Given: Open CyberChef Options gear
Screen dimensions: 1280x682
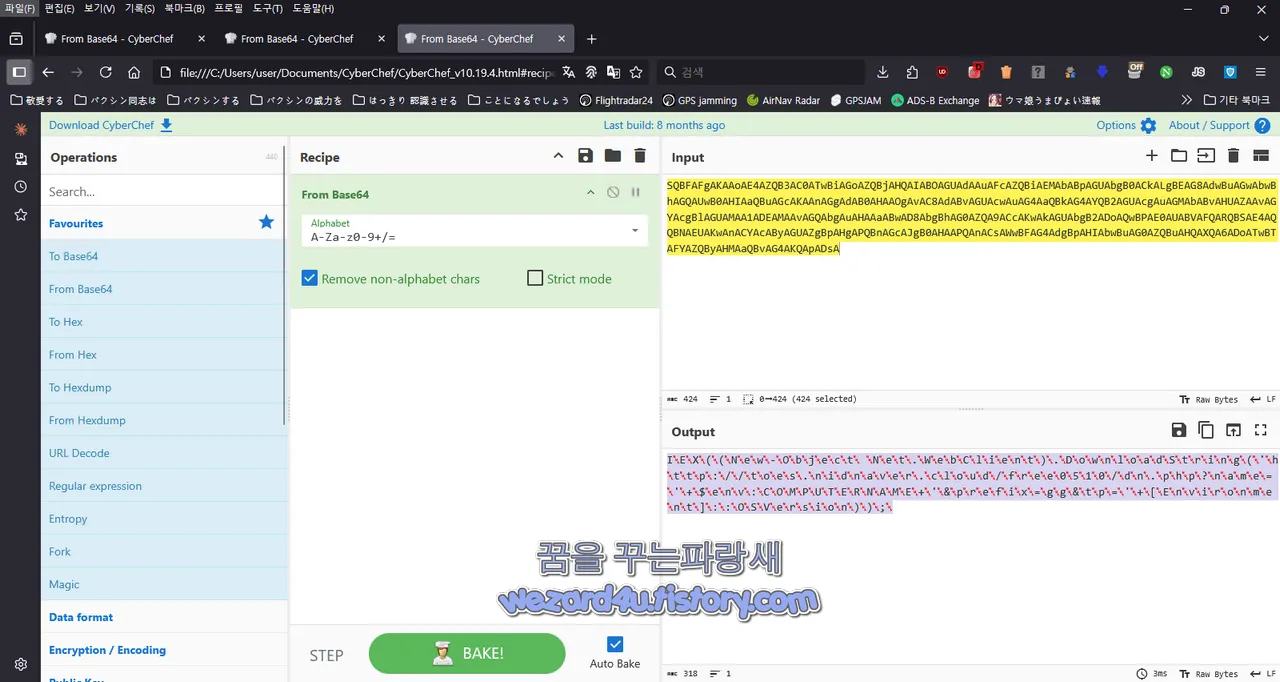Looking at the screenshot, I should 1126,125.
